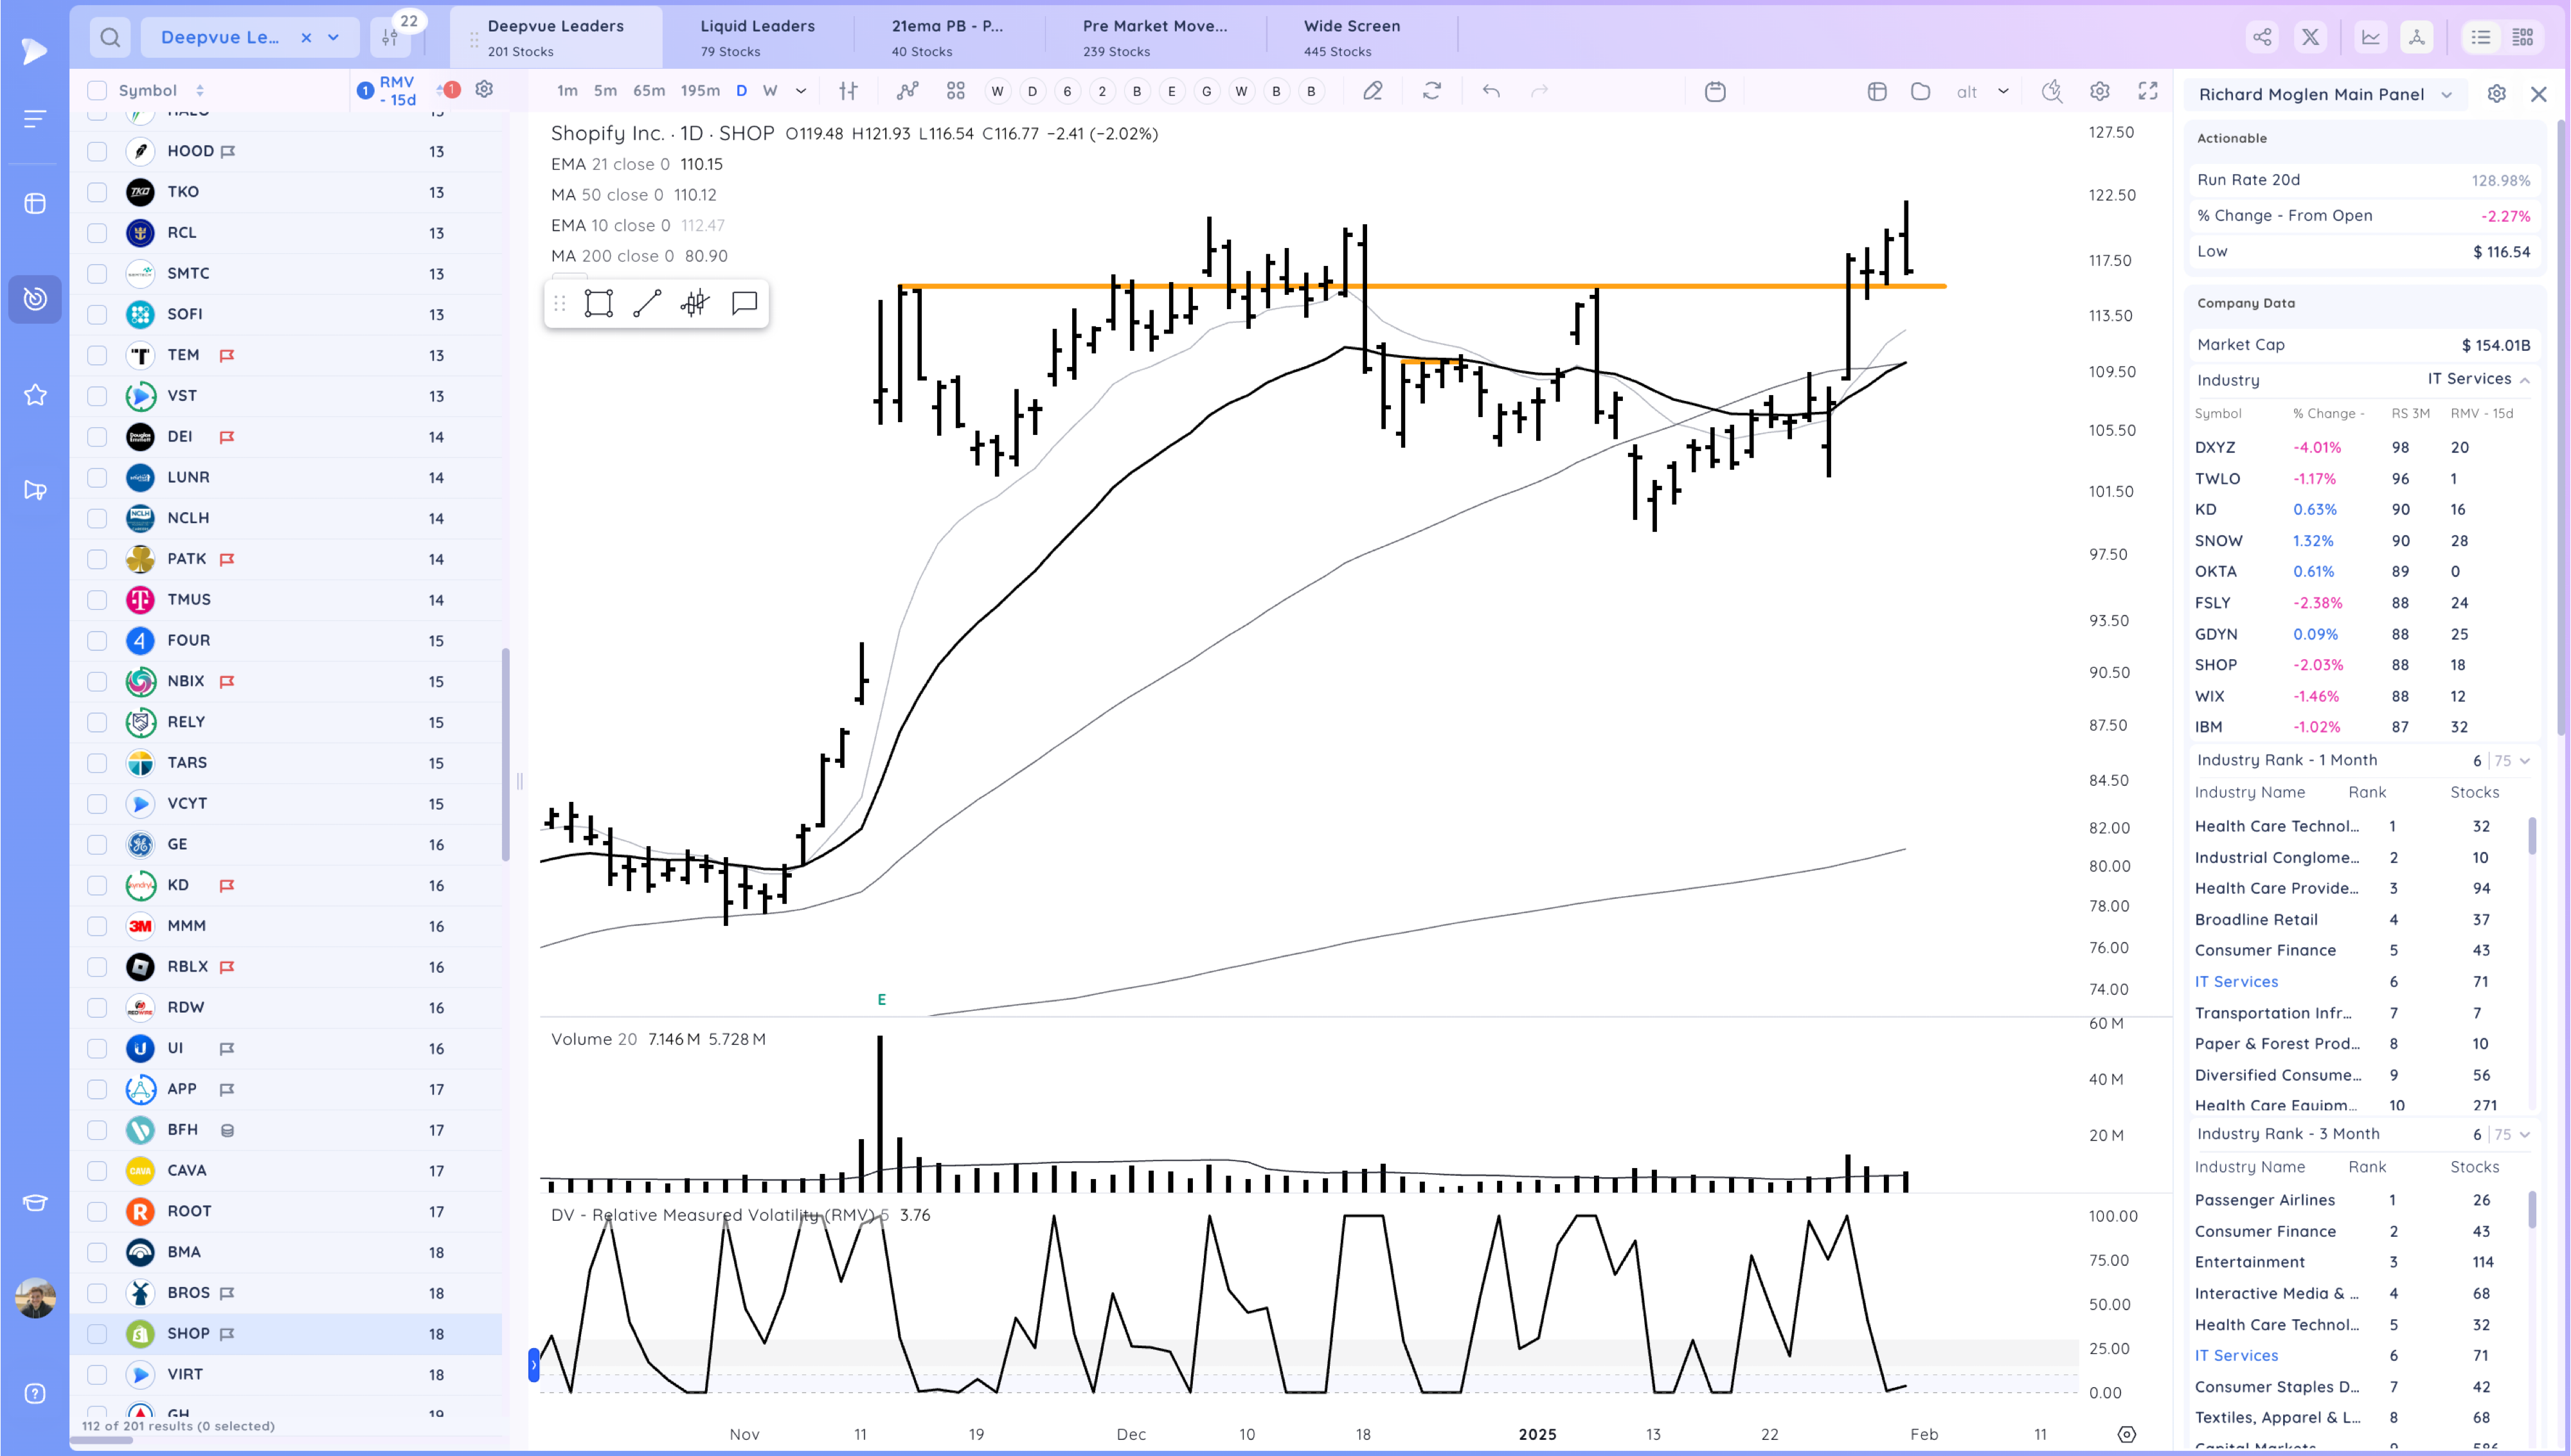The image size is (2571, 1456).
Task: Collapse the Industry IT Services expander
Action: point(2524,380)
